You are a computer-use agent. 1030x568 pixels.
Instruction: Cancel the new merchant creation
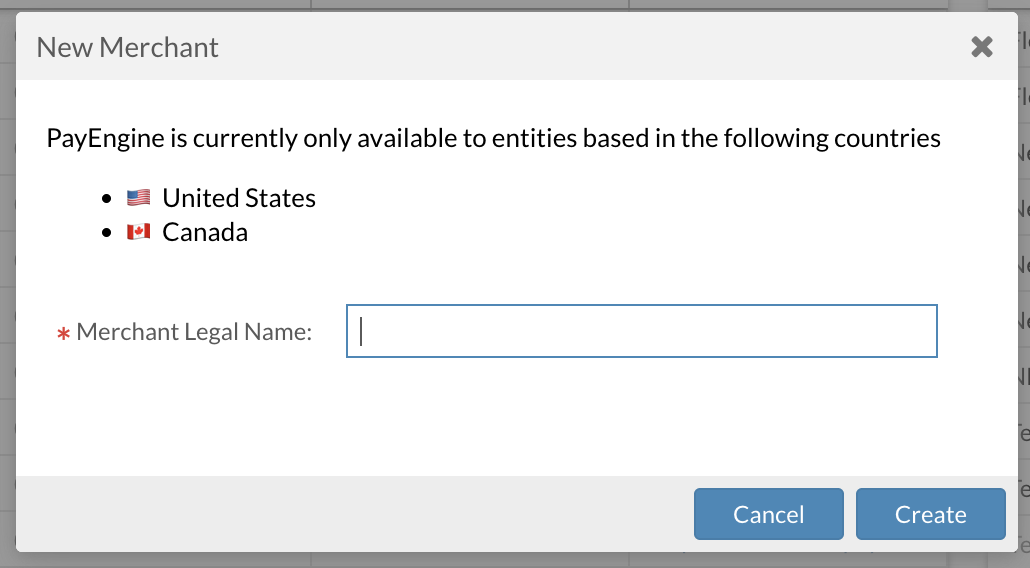pos(769,514)
